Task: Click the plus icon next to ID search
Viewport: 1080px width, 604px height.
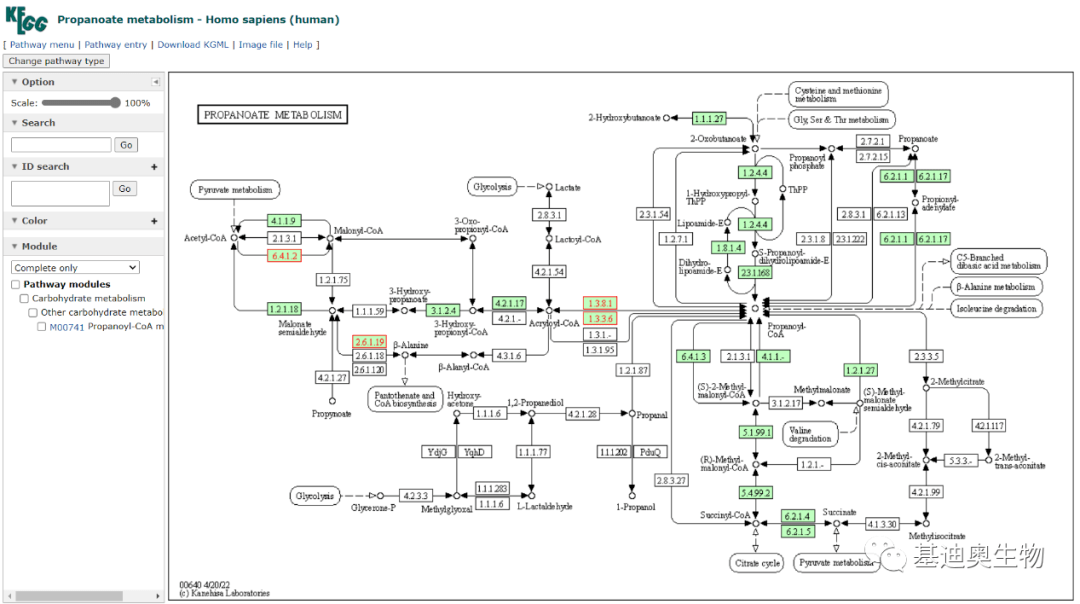Action: (x=154, y=167)
